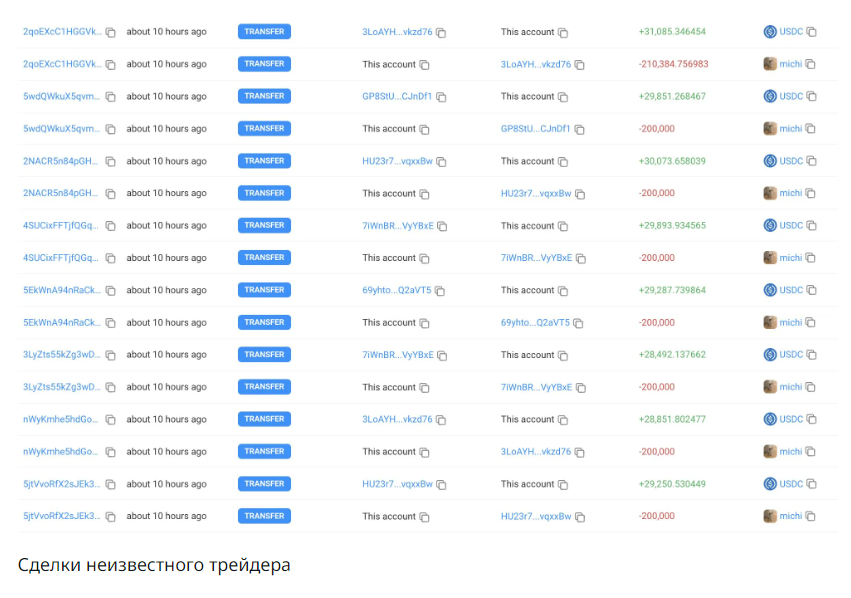This screenshot has width=851, height=598.
Task: Click 'about 10 hours ago' in +29,250.530449 row
Action: point(167,484)
